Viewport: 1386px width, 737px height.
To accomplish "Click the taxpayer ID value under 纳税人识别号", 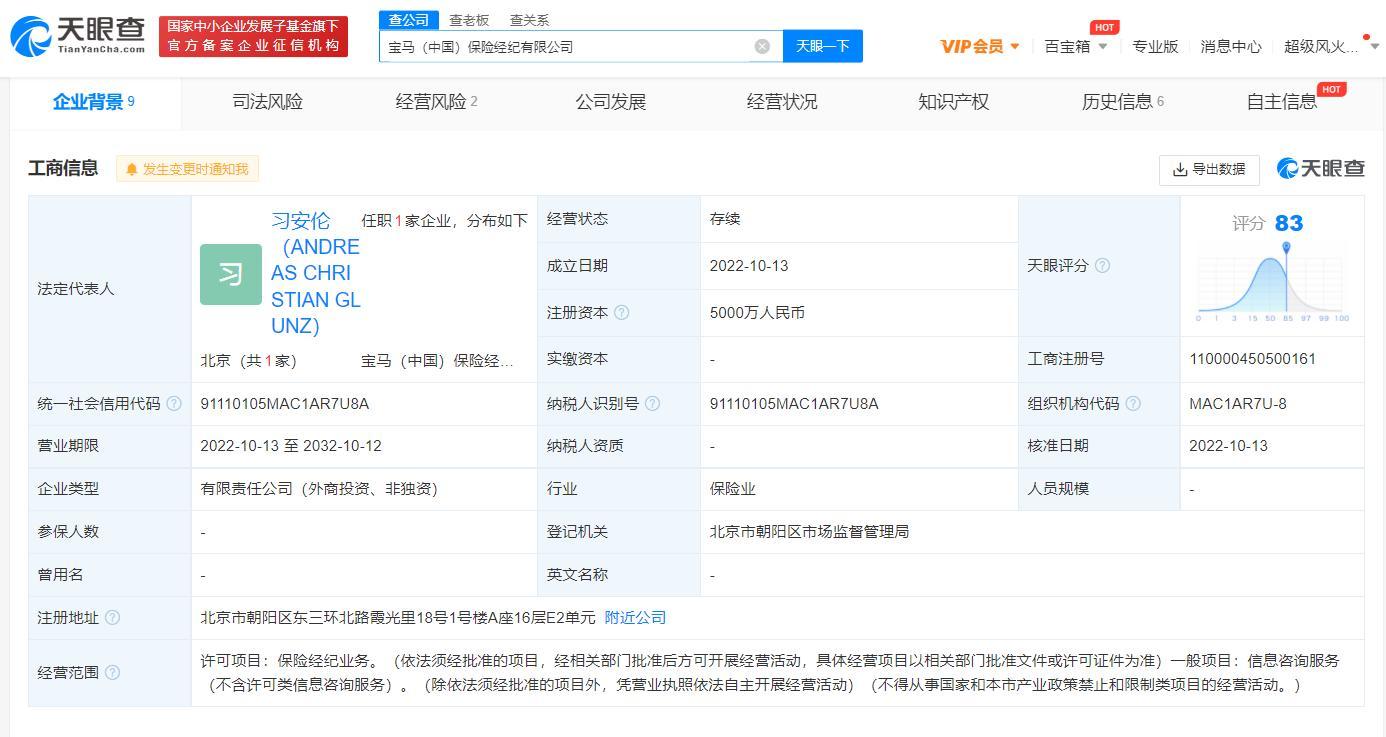I will pos(794,404).
